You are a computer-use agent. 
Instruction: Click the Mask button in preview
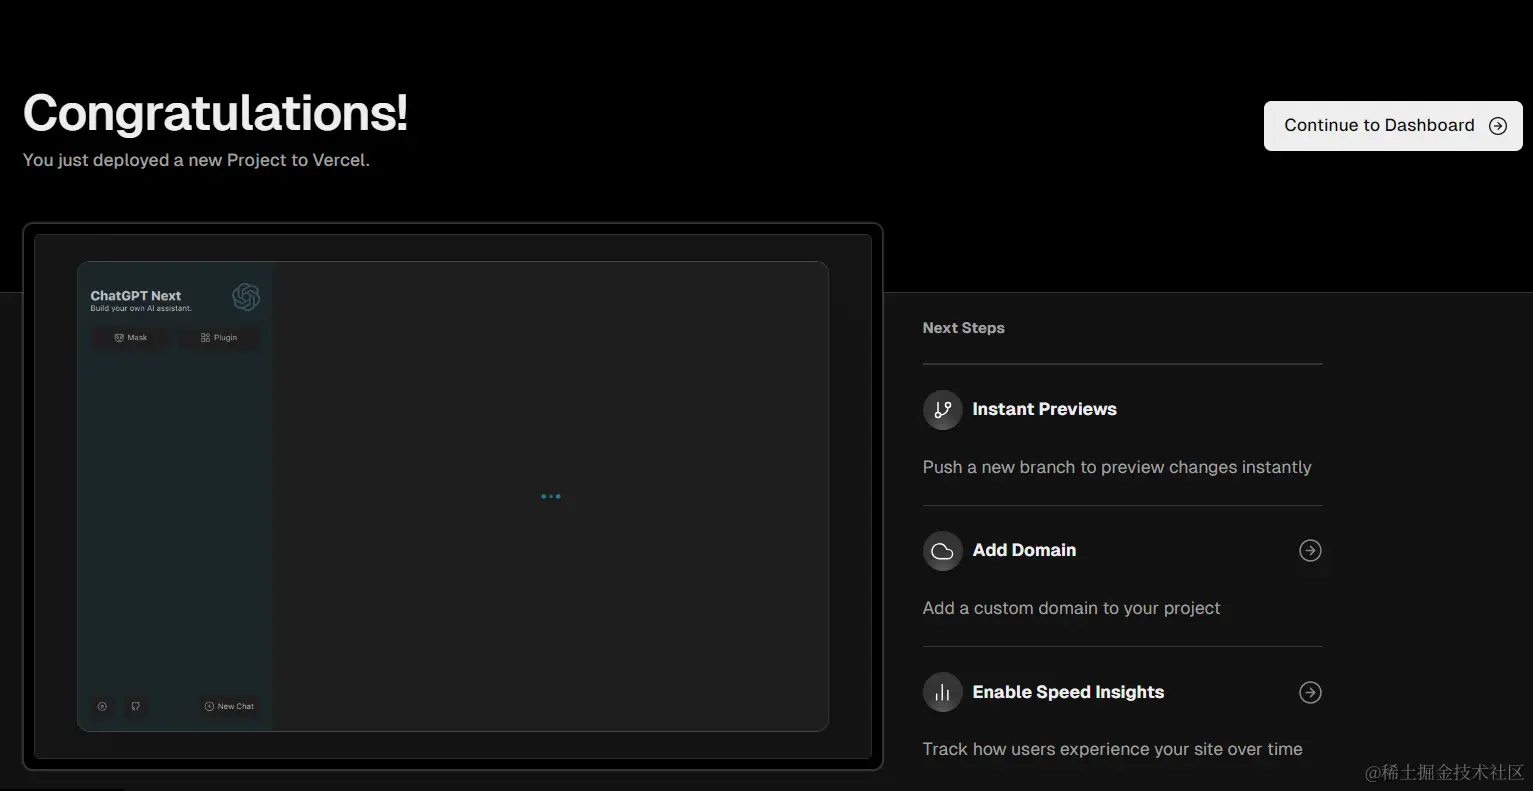click(130, 338)
